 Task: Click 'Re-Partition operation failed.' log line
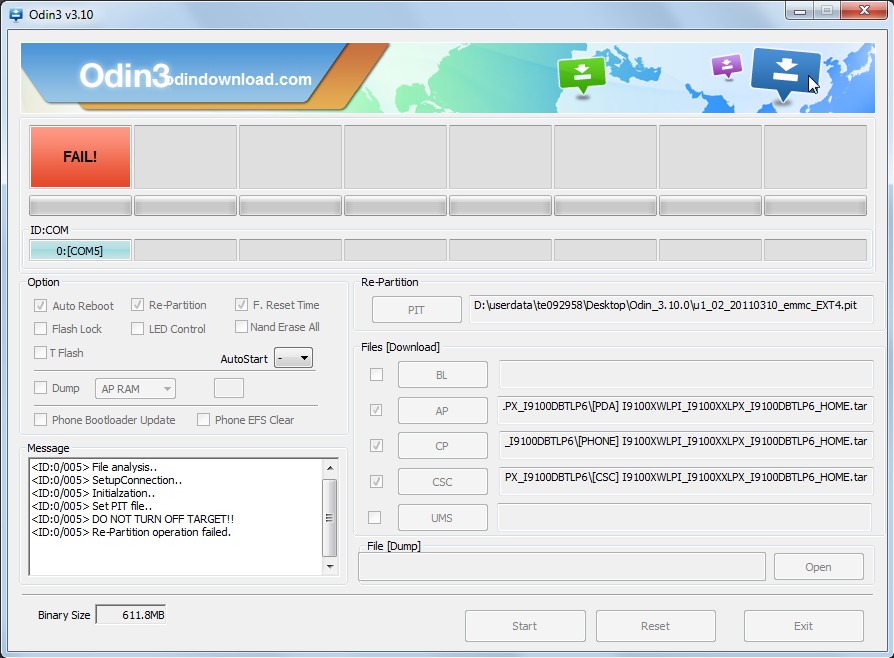pyautogui.click(x=131, y=532)
